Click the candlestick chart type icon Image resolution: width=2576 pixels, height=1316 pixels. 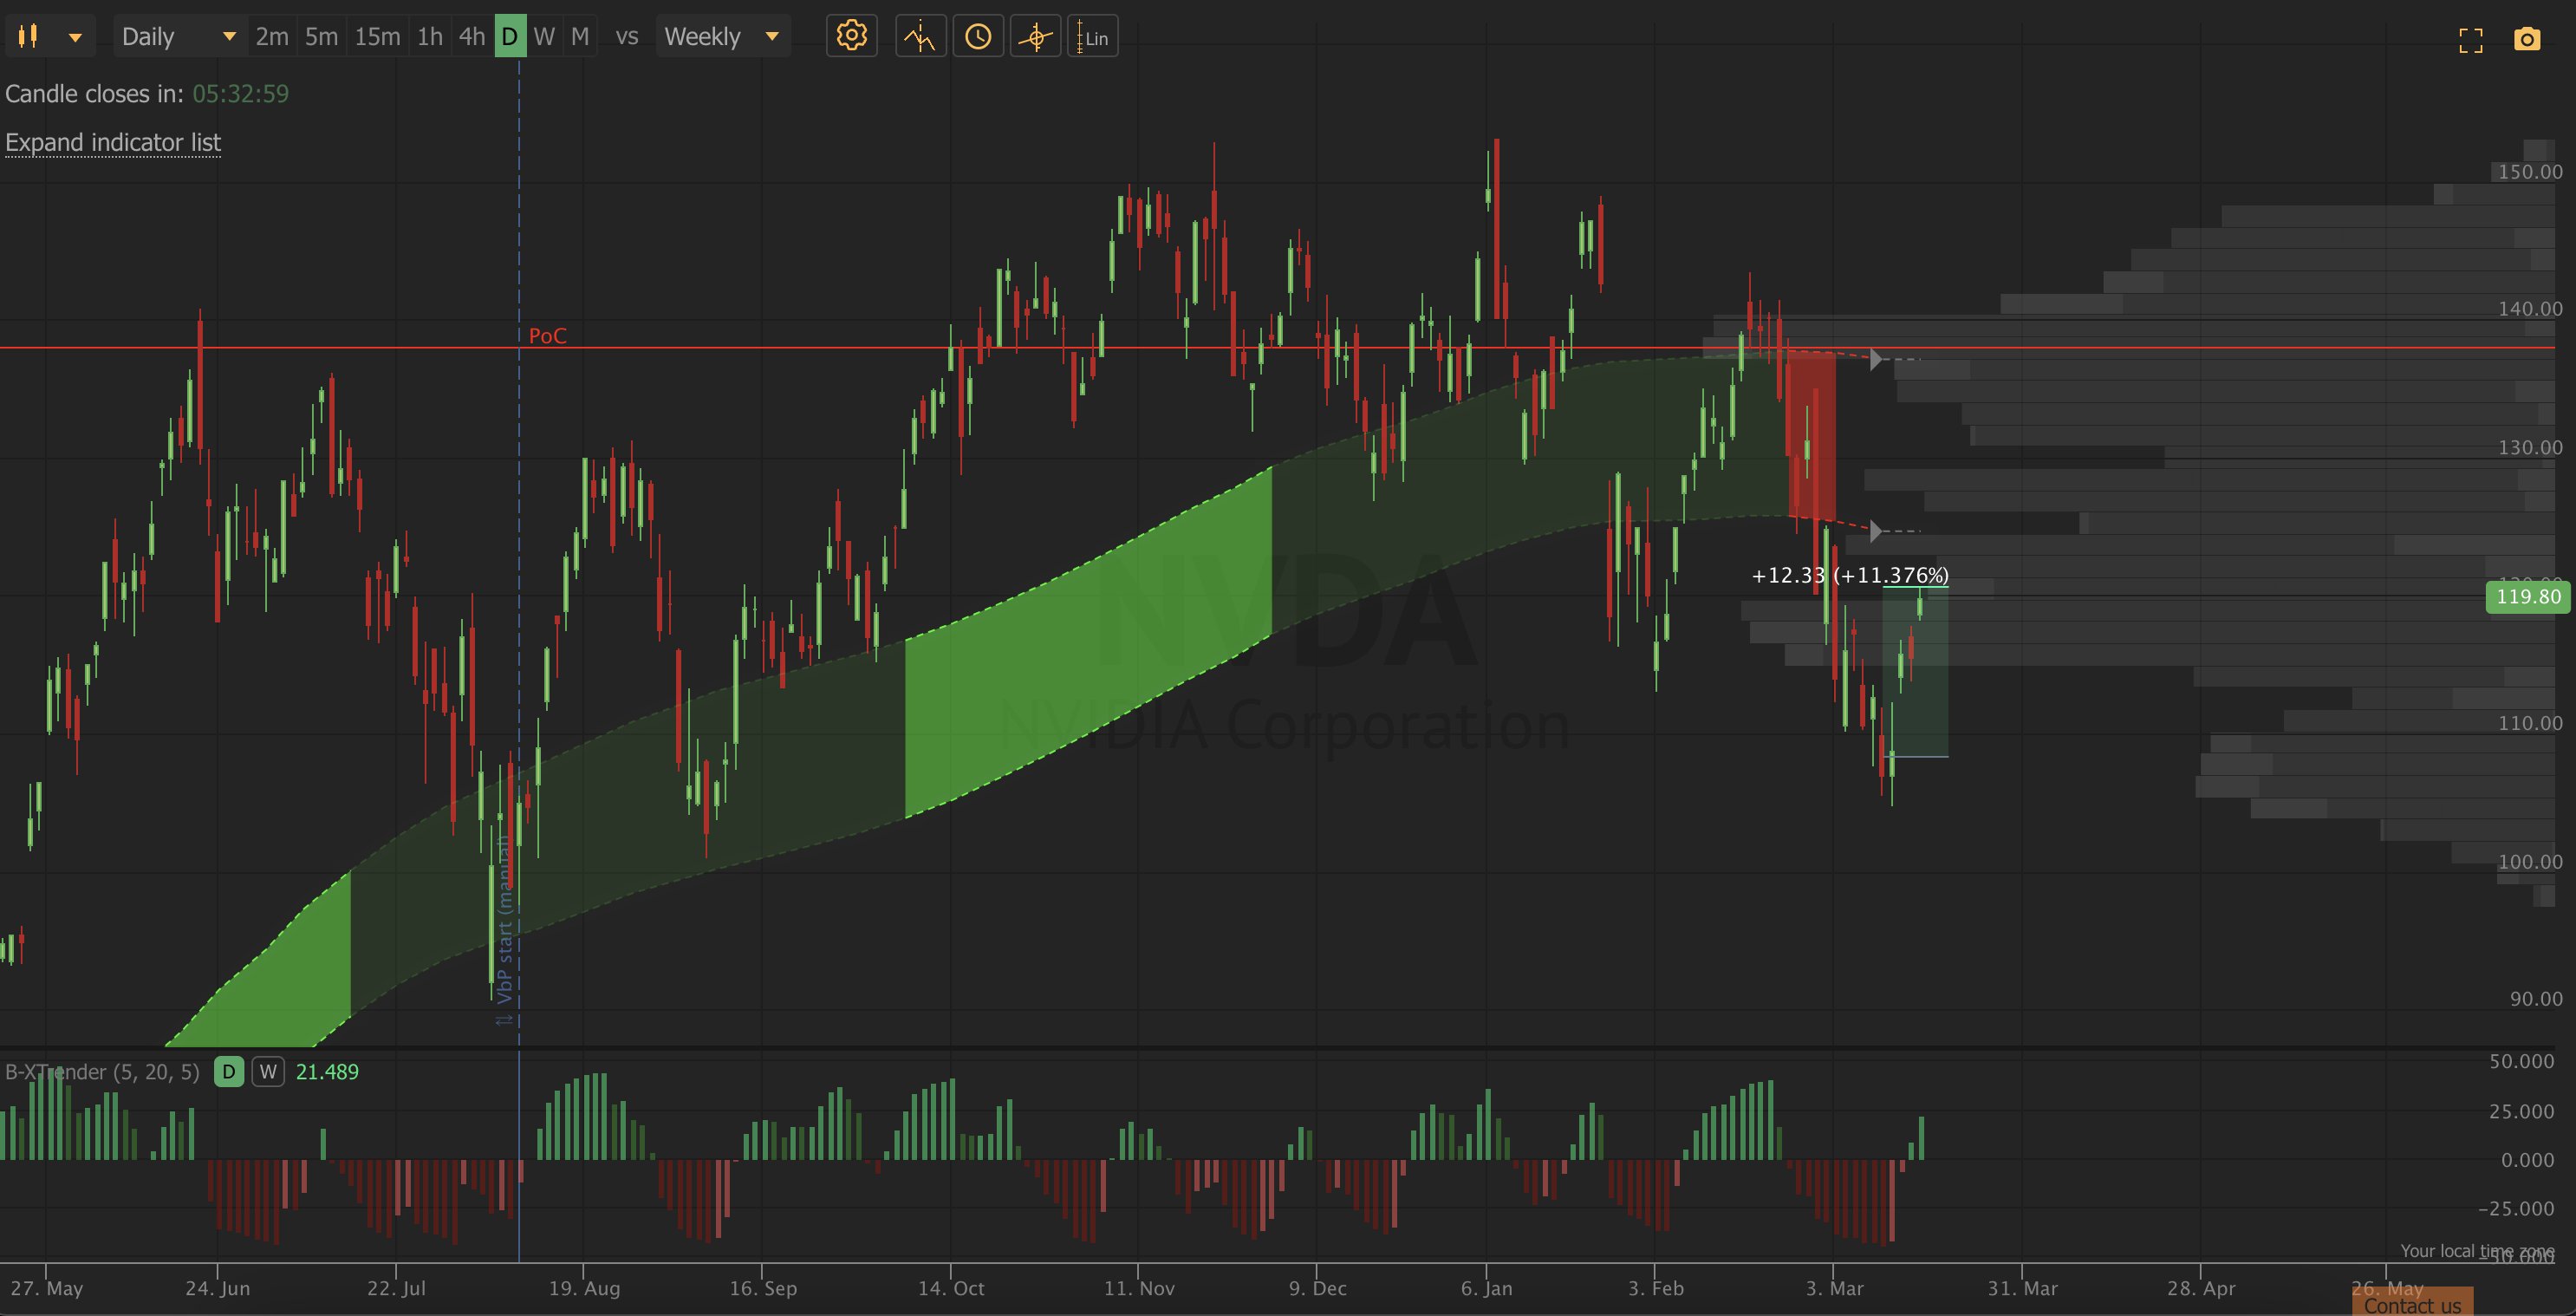[28, 37]
